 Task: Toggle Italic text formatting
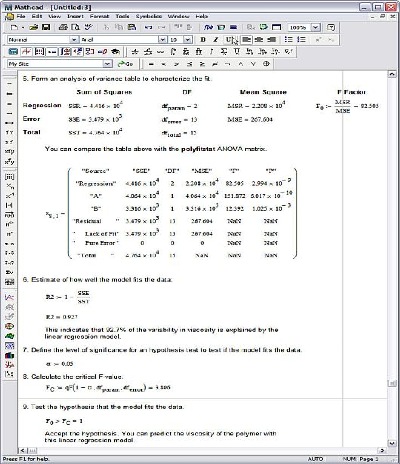tap(216, 40)
